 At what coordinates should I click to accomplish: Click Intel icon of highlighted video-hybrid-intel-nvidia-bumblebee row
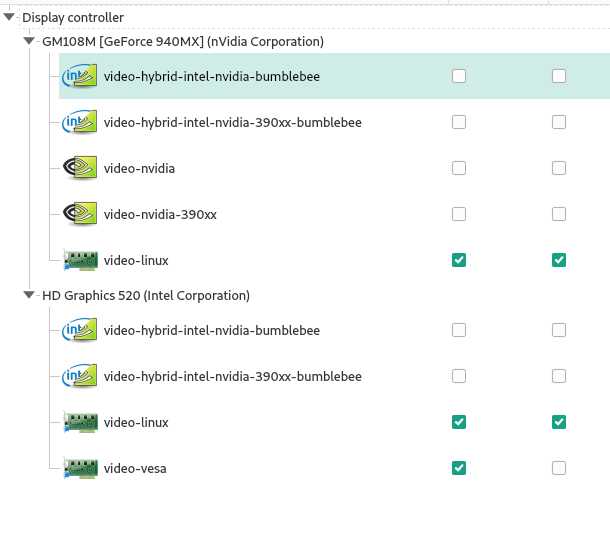point(79,76)
